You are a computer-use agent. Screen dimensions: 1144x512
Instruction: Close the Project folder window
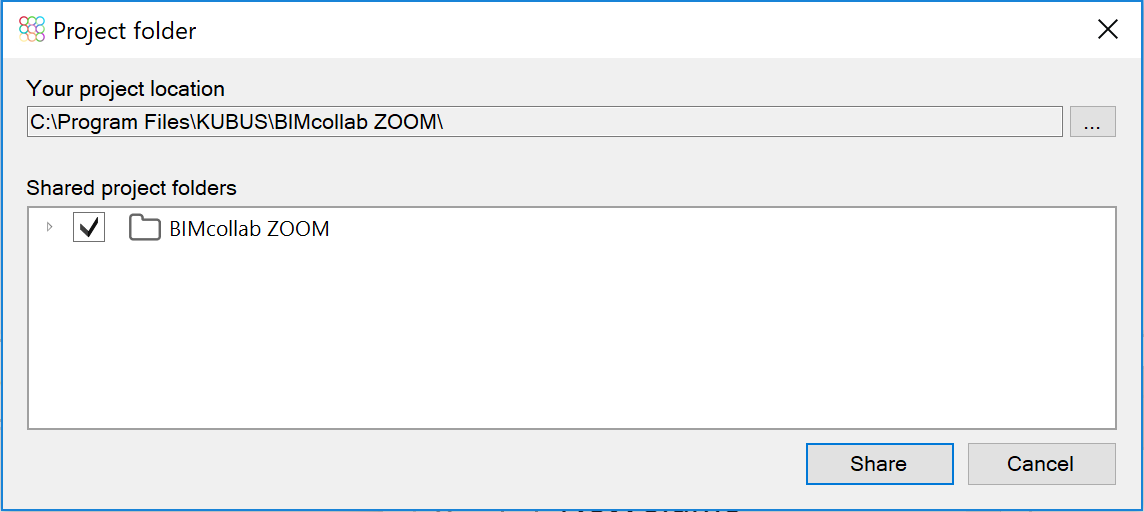point(1108,30)
